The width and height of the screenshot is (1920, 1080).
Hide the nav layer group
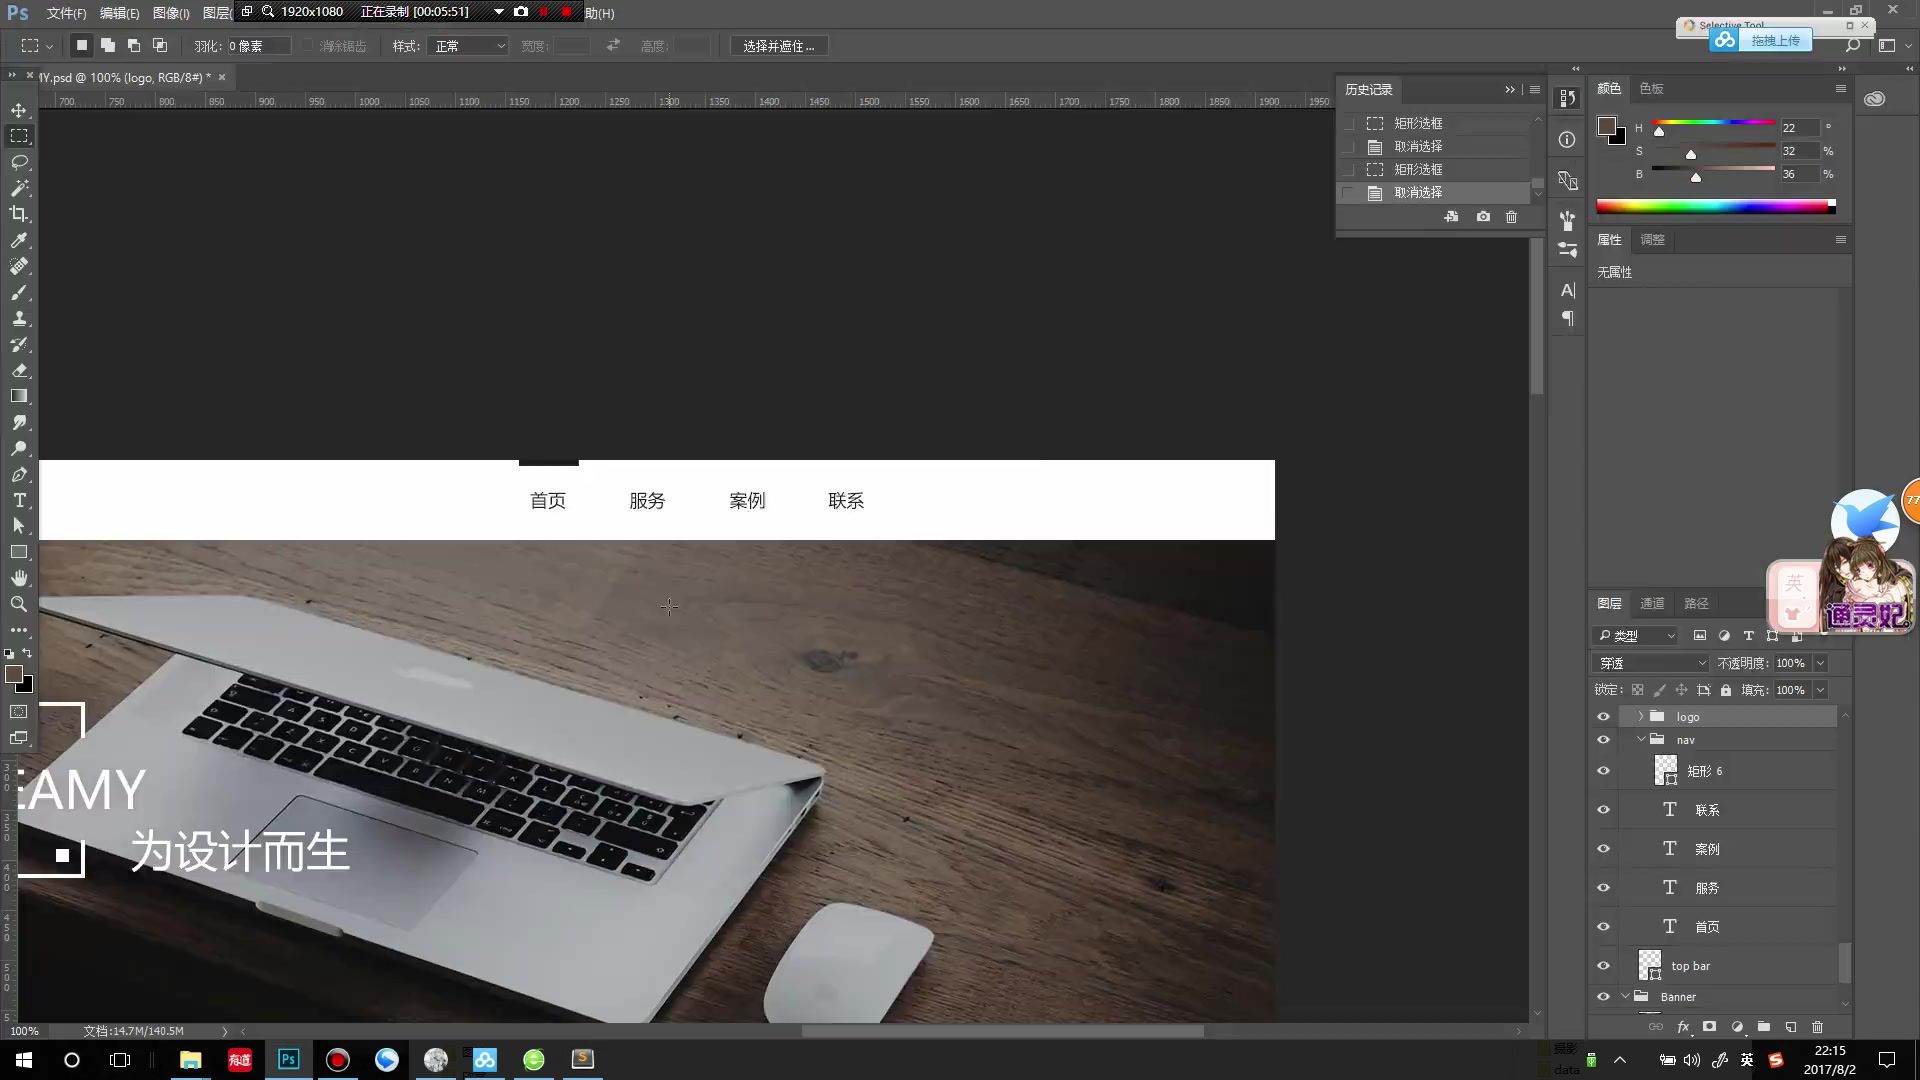tap(1603, 740)
